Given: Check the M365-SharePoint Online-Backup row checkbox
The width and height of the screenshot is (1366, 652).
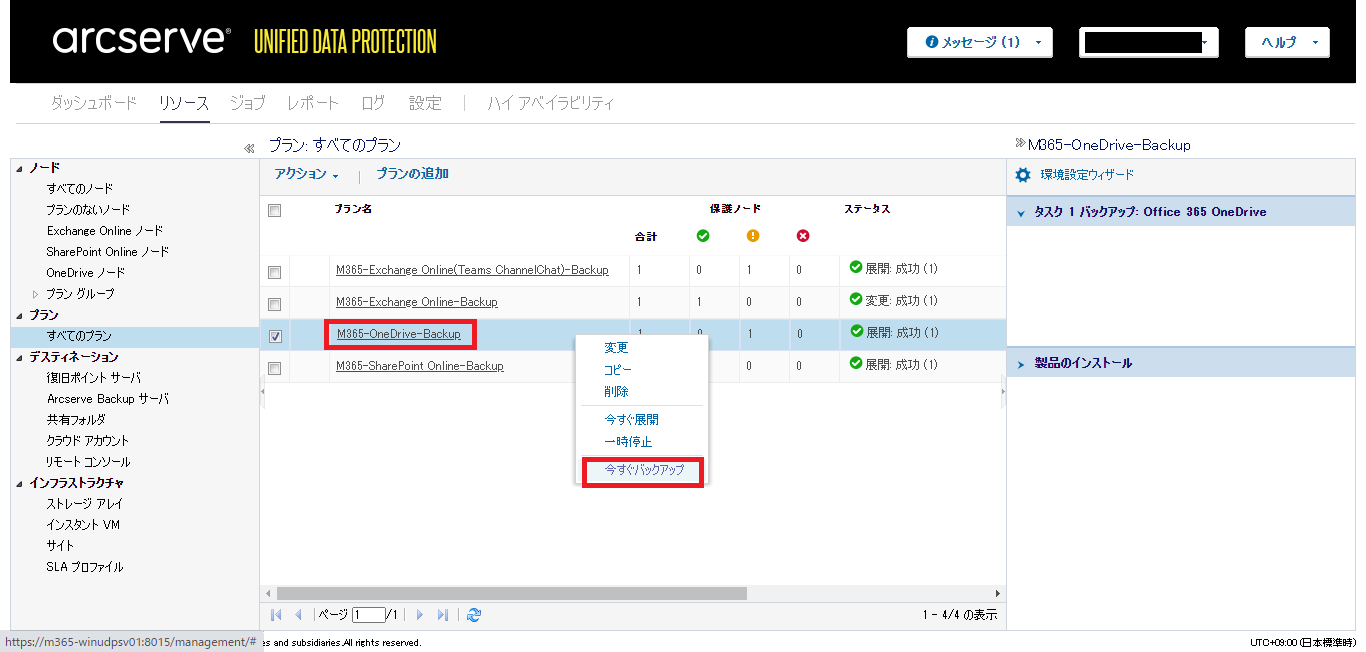Looking at the screenshot, I should (x=275, y=368).
